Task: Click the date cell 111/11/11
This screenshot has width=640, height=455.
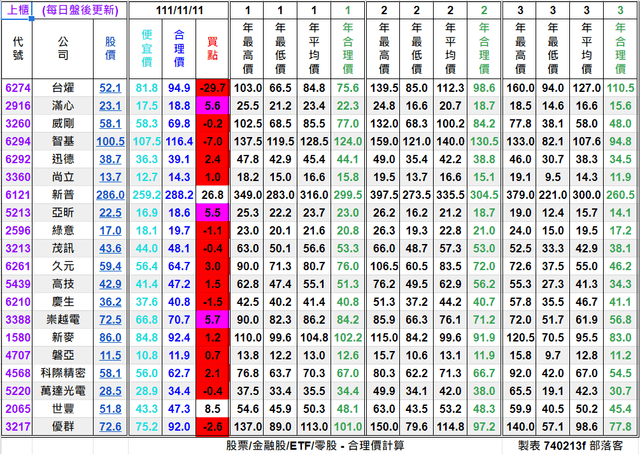Action: [179, 10]
